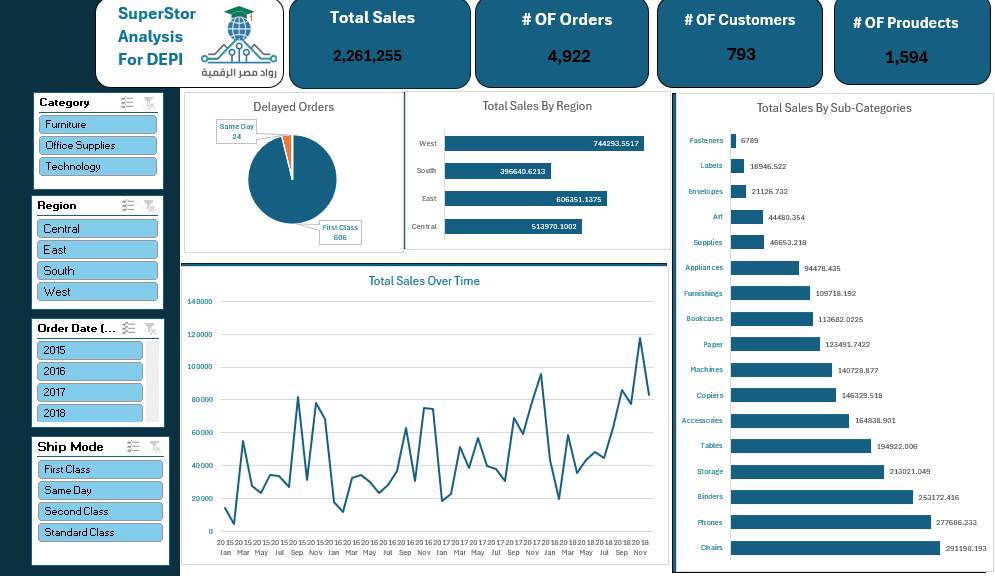The height and width of the screenshot is (576, 995).
Task: Filter by Office Supplies category
Action: click(x=98, y=145)
